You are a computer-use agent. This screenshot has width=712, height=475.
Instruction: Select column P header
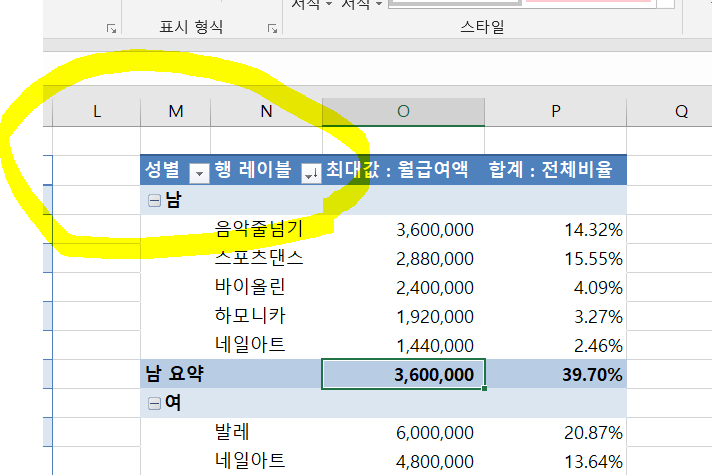point(556,112)
